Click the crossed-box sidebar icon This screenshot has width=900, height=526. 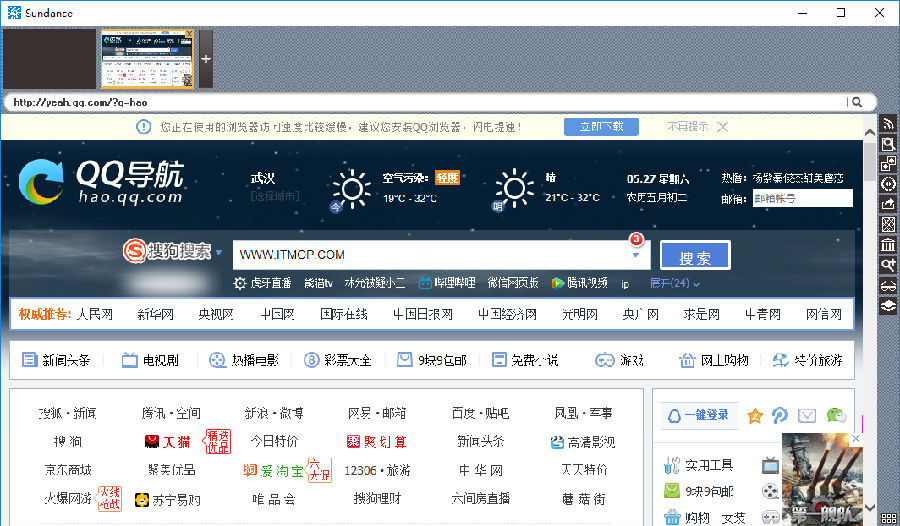coord(888,225)
